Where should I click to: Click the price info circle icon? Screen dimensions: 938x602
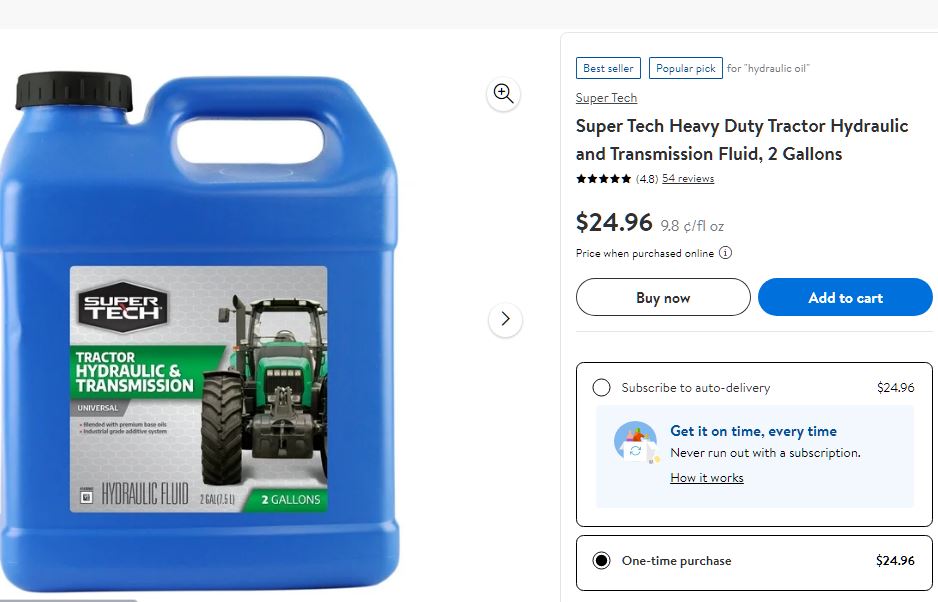click(x=725, y=253)
